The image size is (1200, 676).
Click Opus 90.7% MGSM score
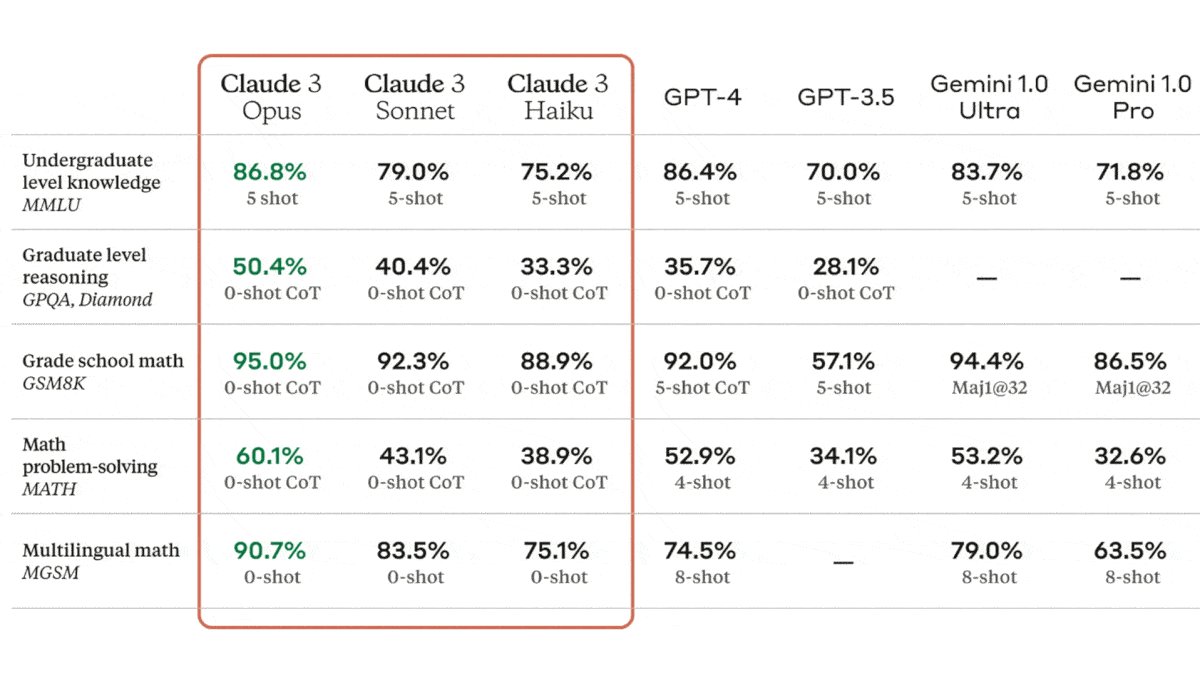(x=271, y=551)
